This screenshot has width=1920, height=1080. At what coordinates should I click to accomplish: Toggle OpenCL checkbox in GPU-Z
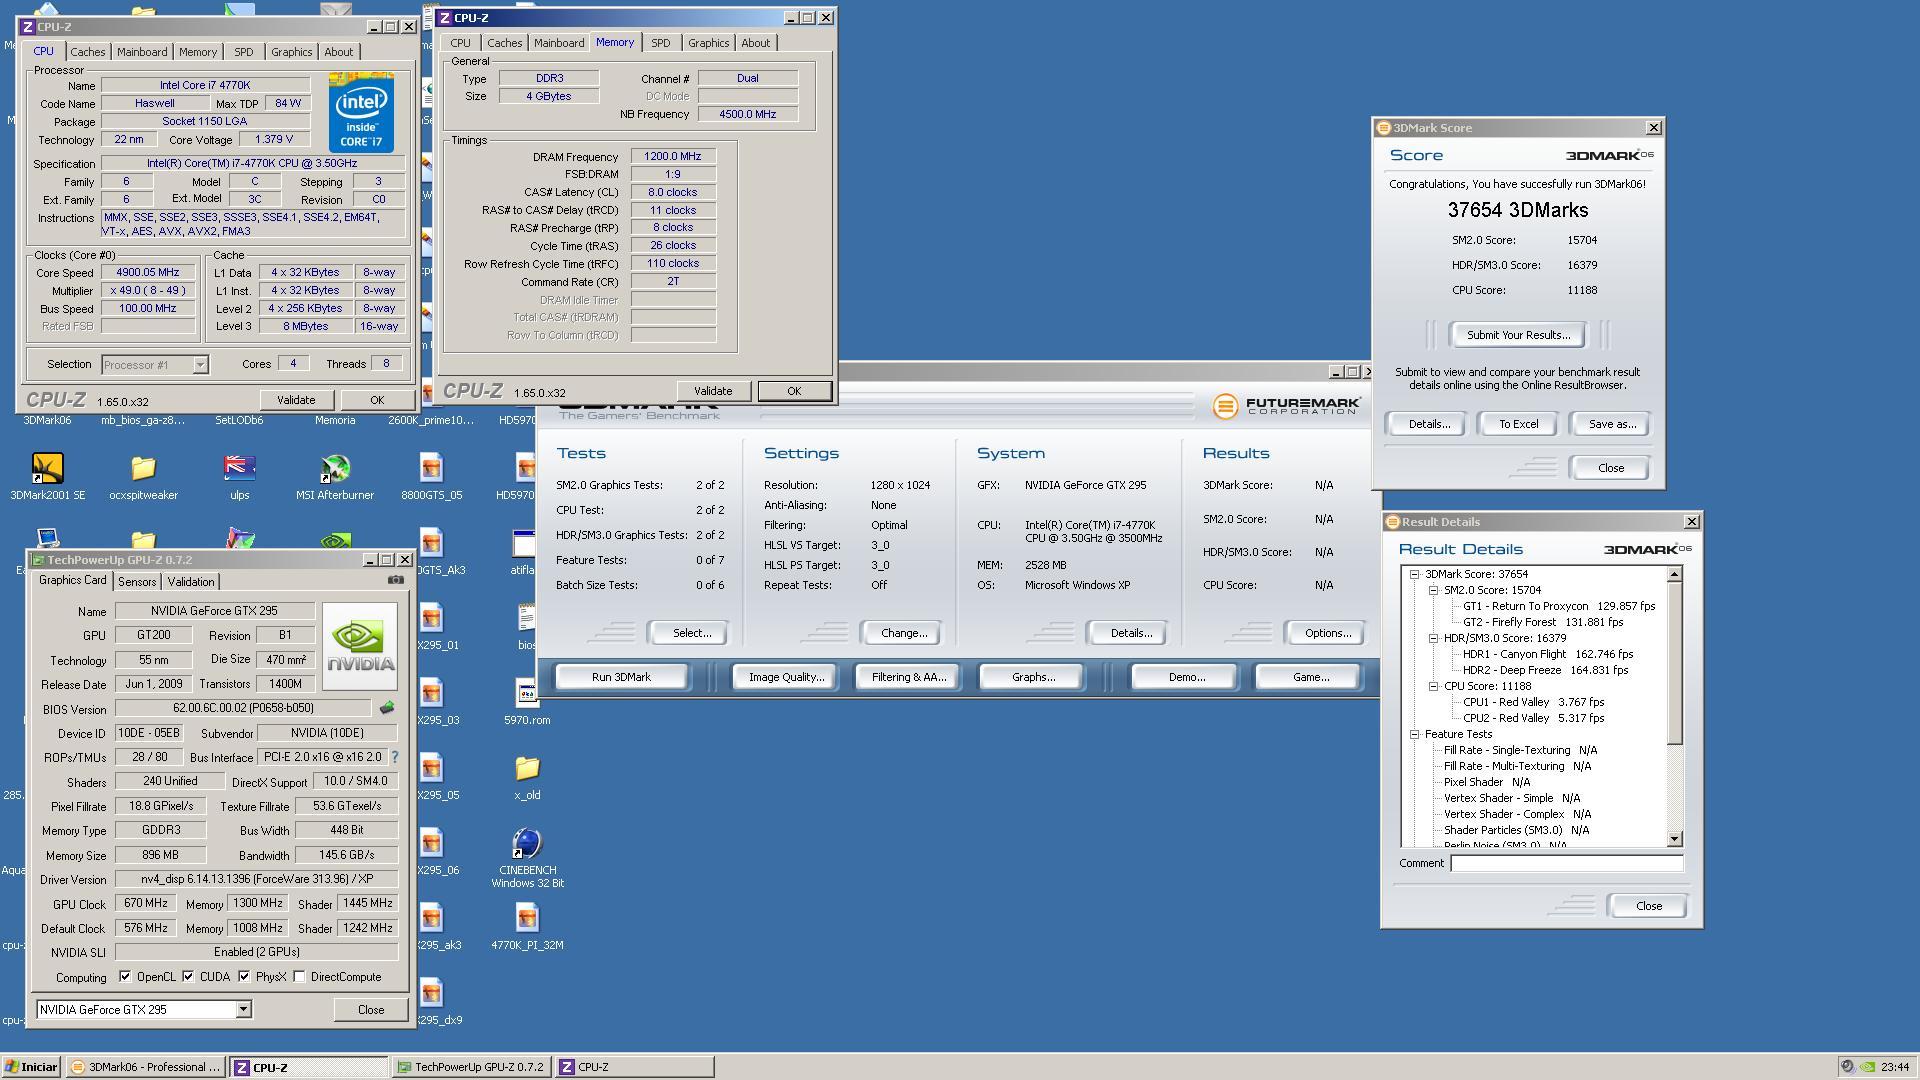click(x=125, y=977)
